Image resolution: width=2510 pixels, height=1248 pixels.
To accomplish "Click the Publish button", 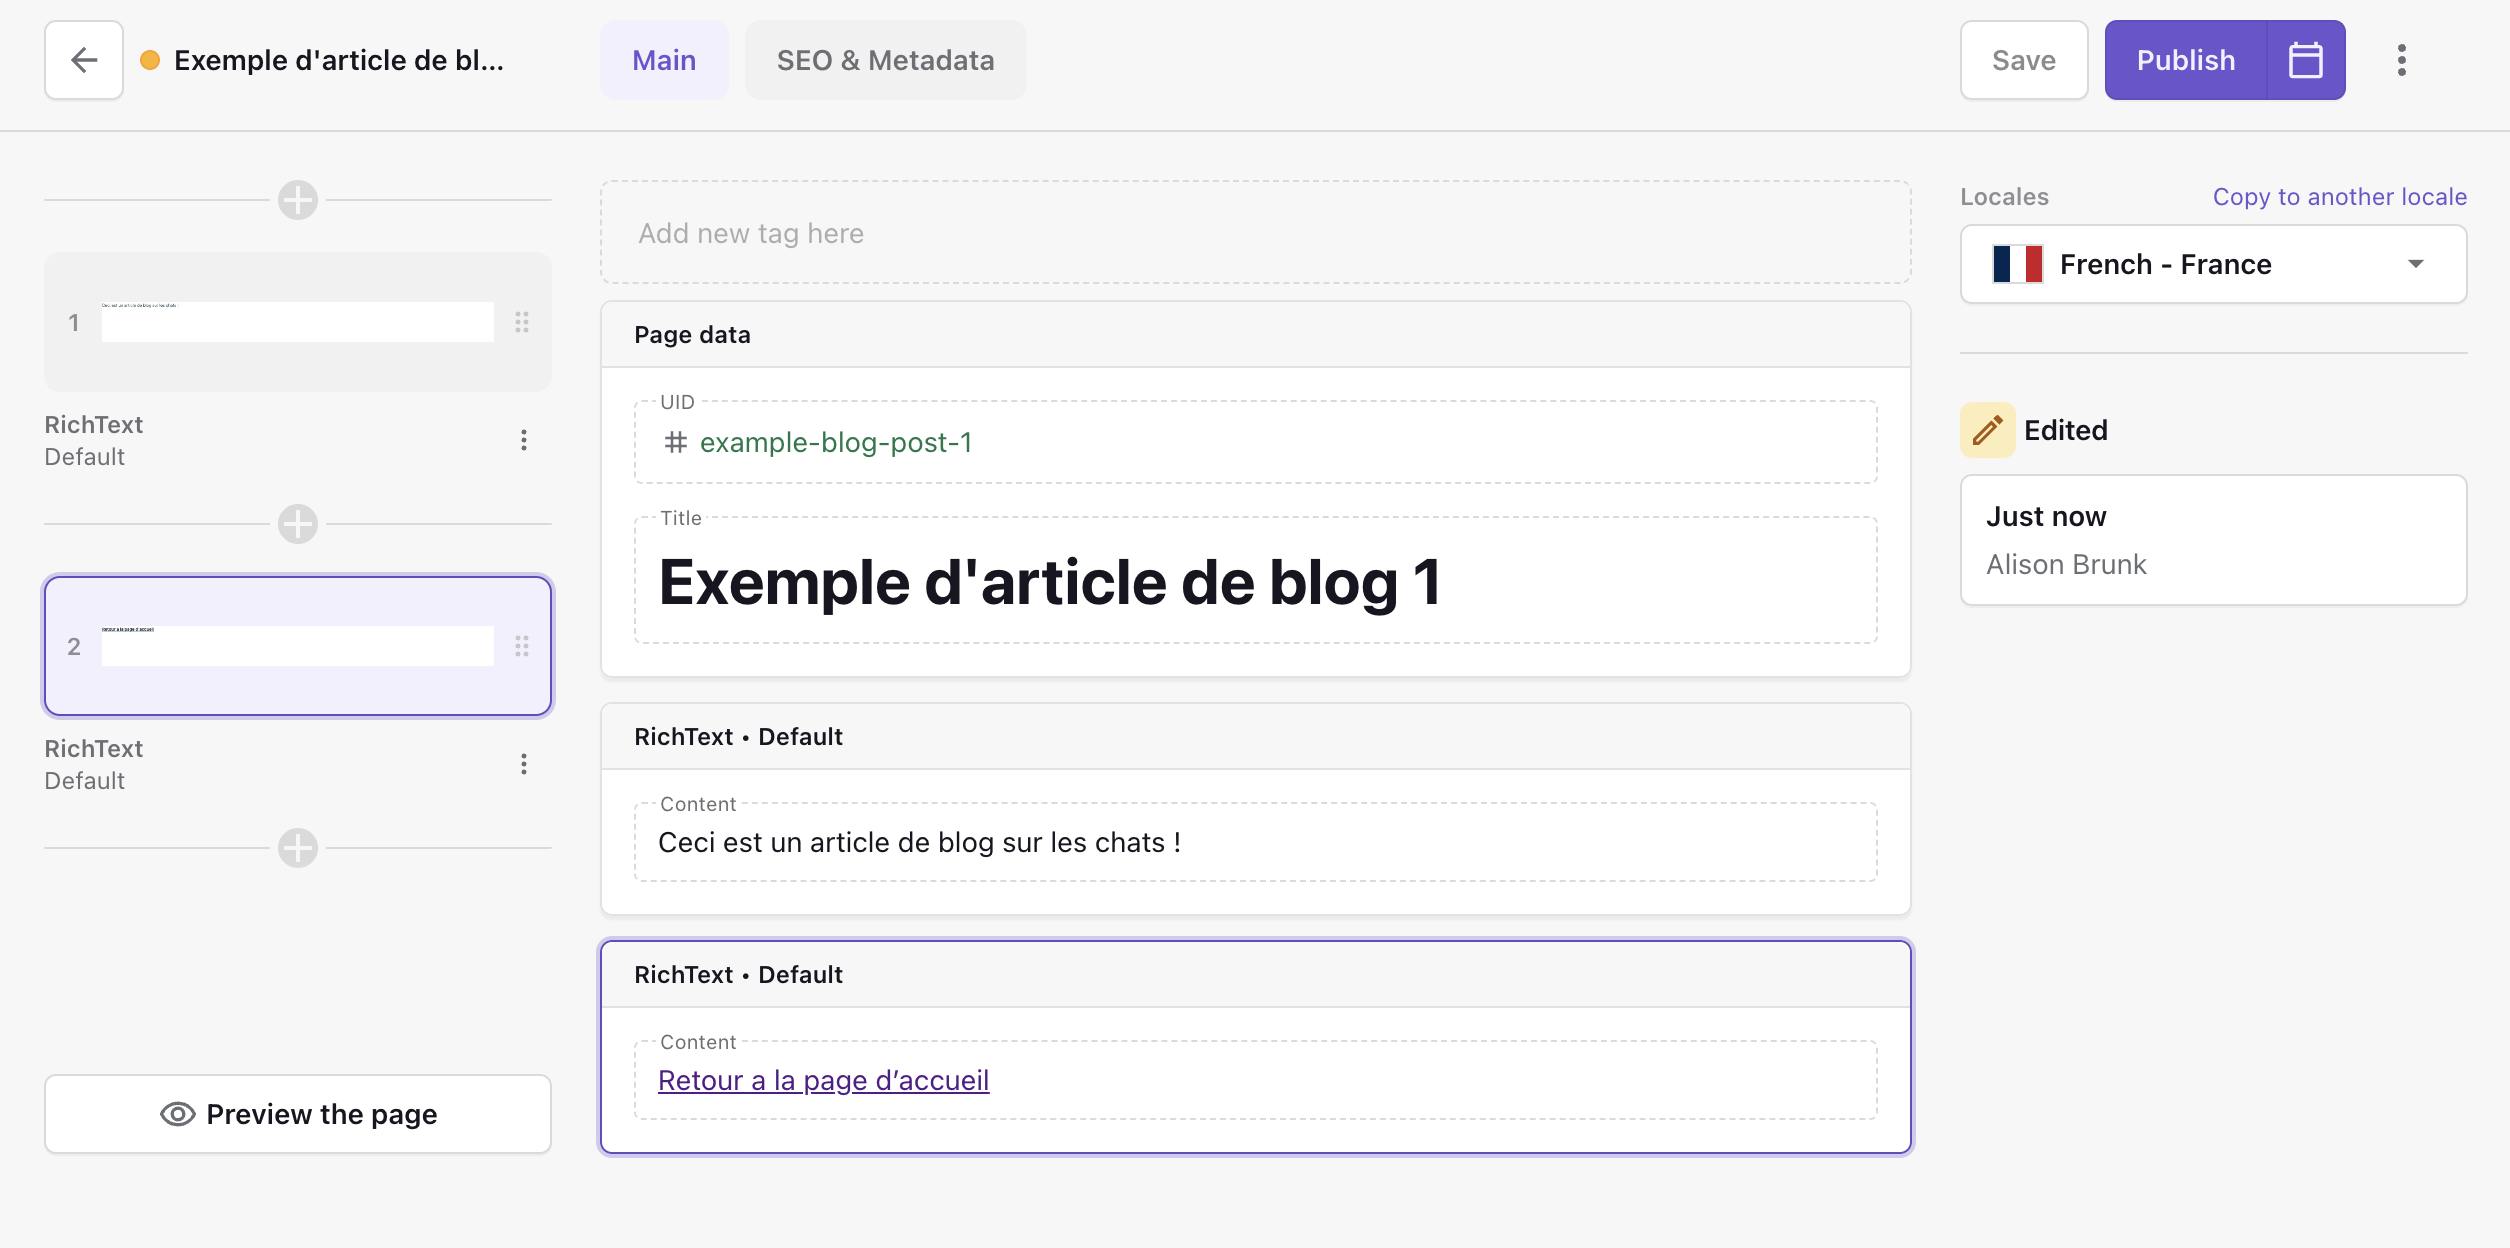I will click(2185, 60).
